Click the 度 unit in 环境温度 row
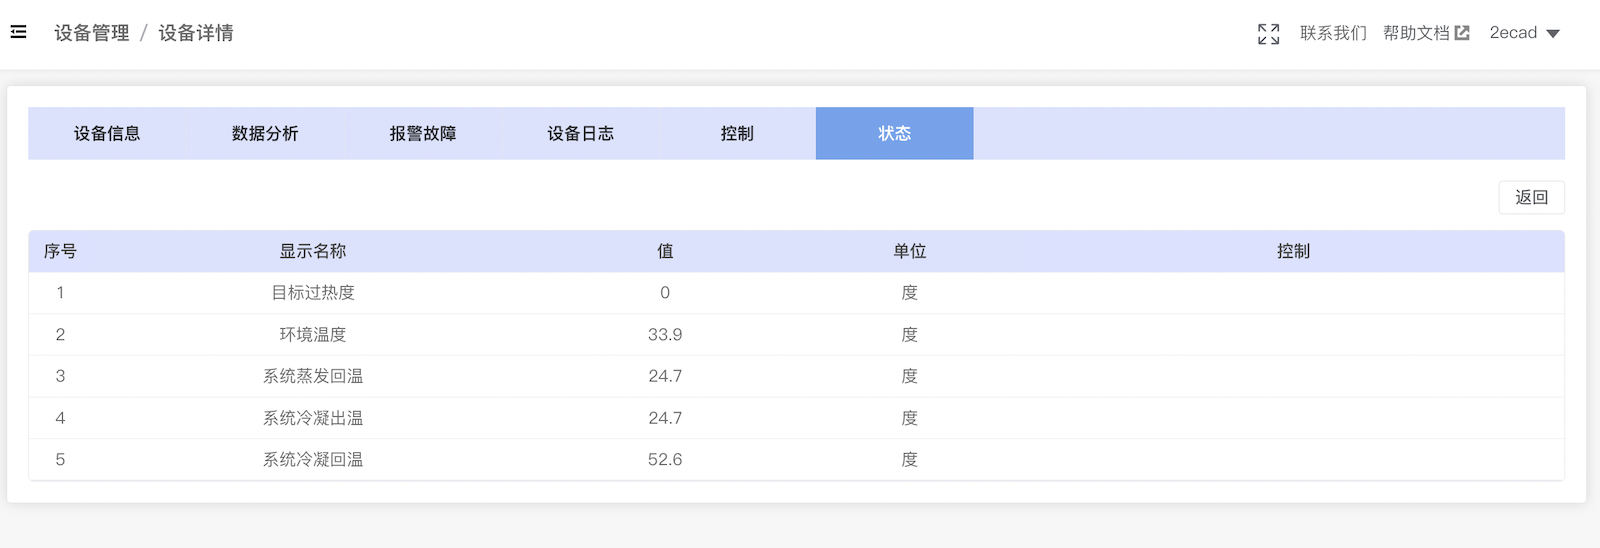Image resolution: width=1600 pixels, height=548 pixels. point(910,334)
